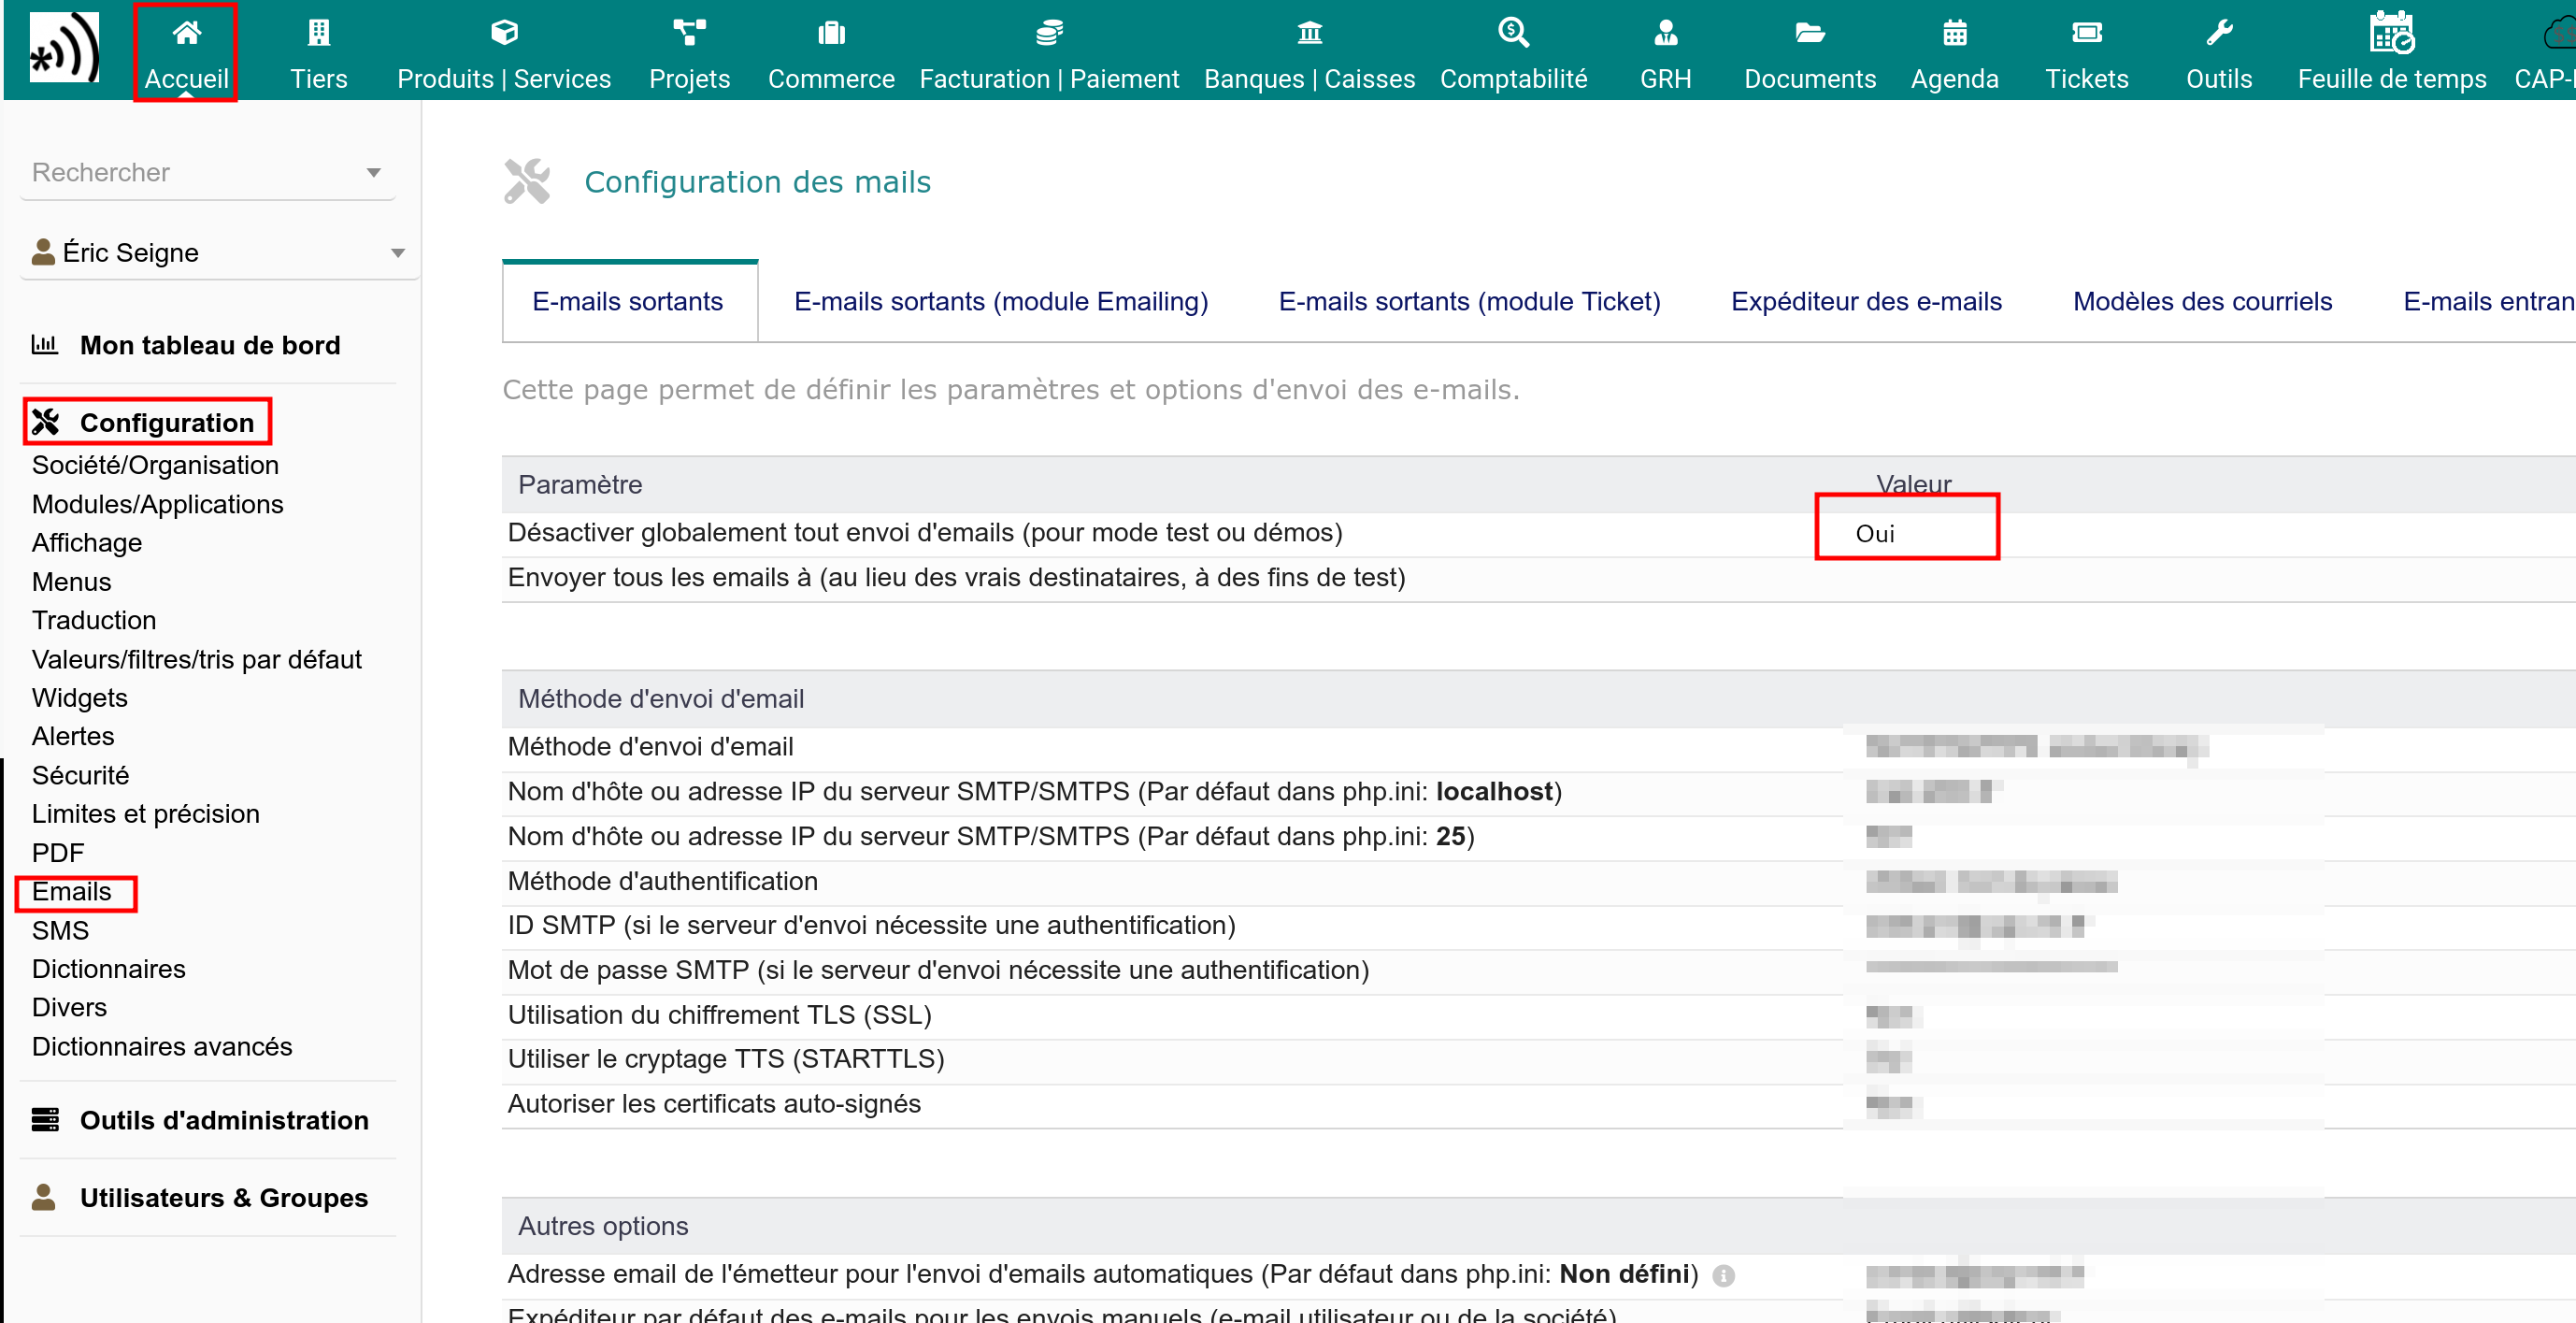The image size is (2576, 1323).
Task: Click the Paramètre column header
Action: point(580,485)
